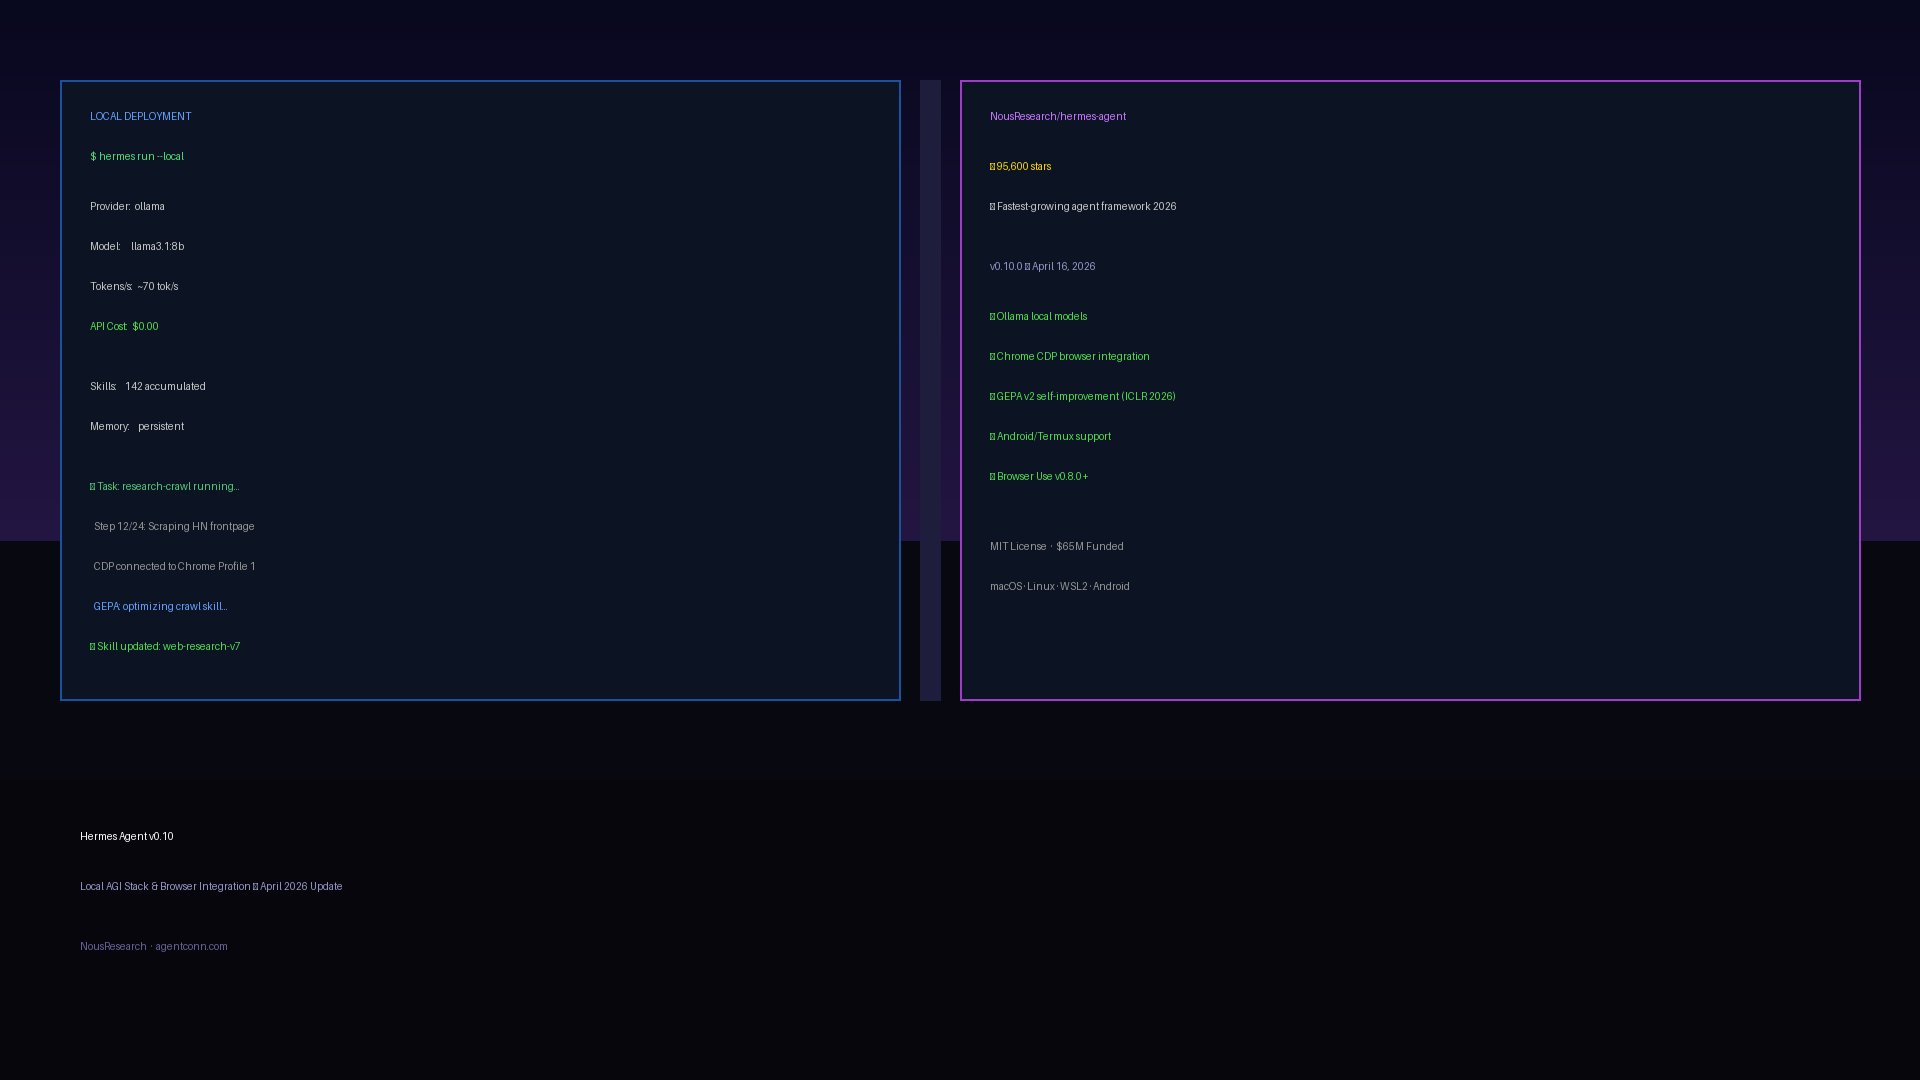Click the Chrome CDP browser integration icon

[x=992, y=356]
